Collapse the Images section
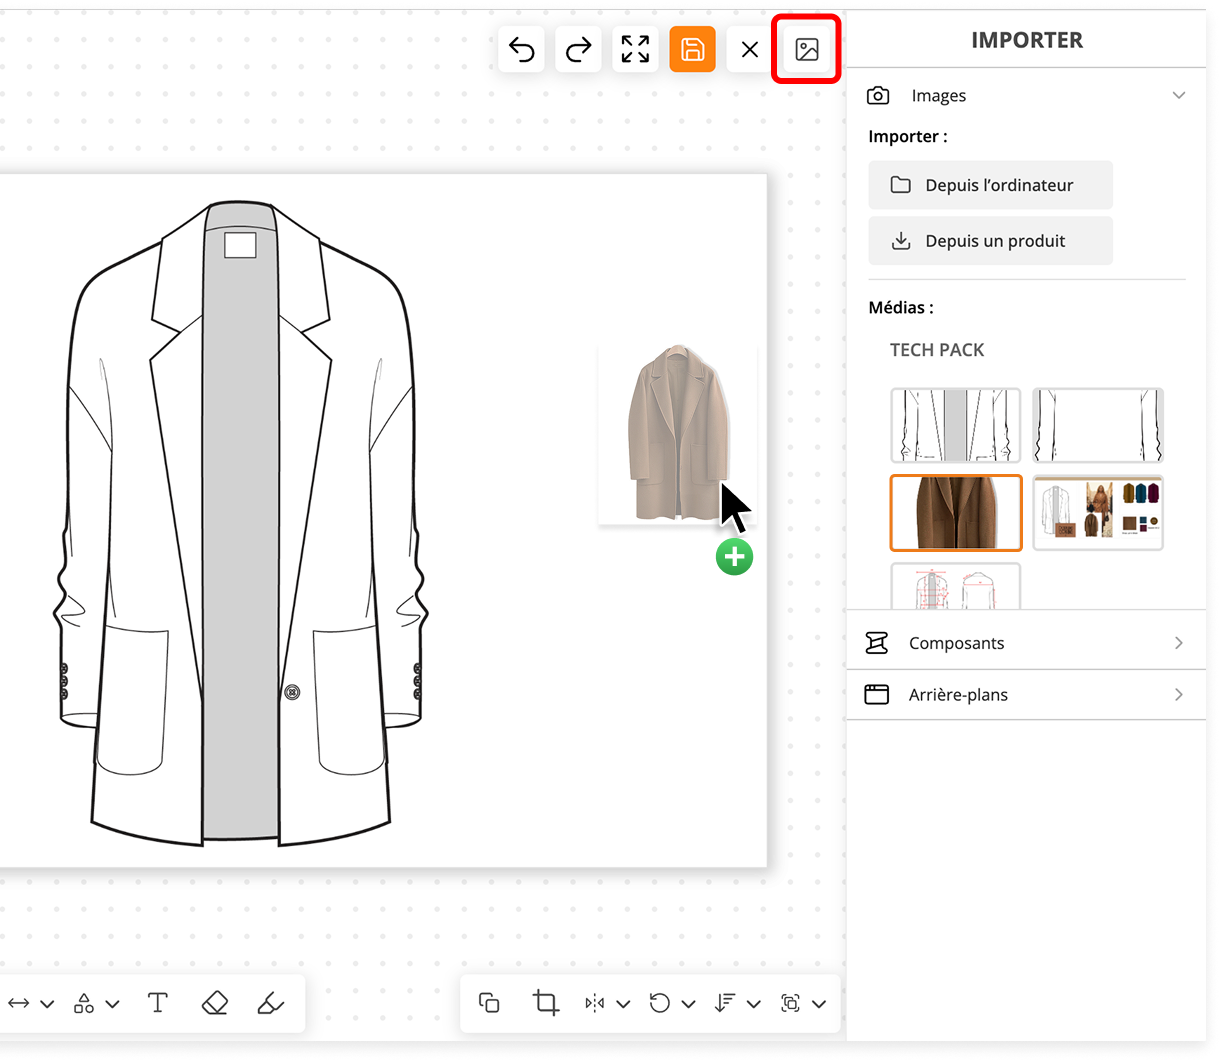The height and width of the screenshot is (1062, 1221). pyautogui.click(x=1178, y=96)
